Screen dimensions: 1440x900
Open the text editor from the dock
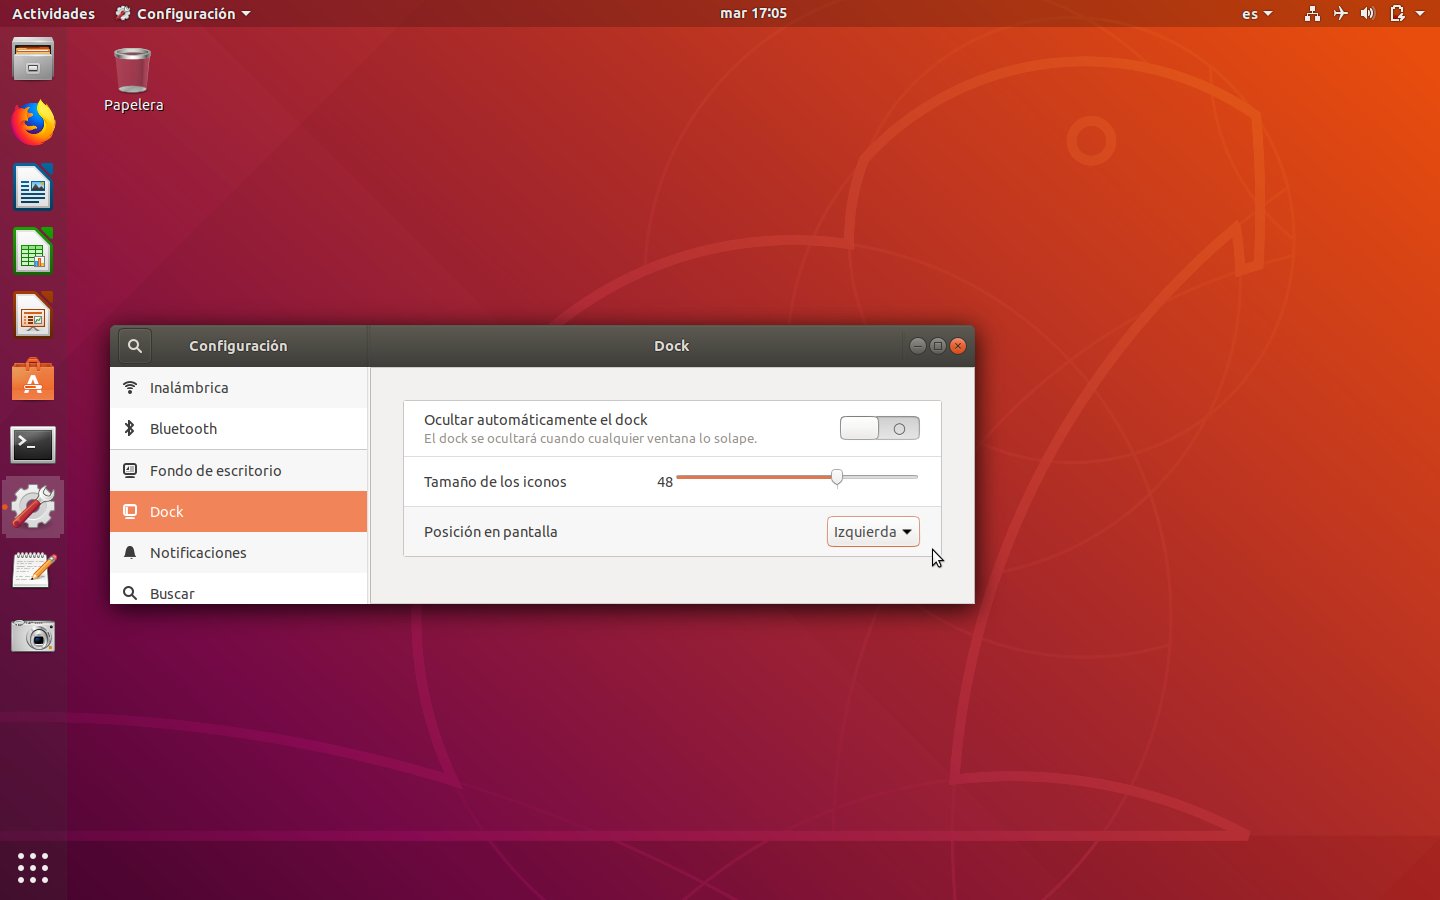(x=33, y=572)
